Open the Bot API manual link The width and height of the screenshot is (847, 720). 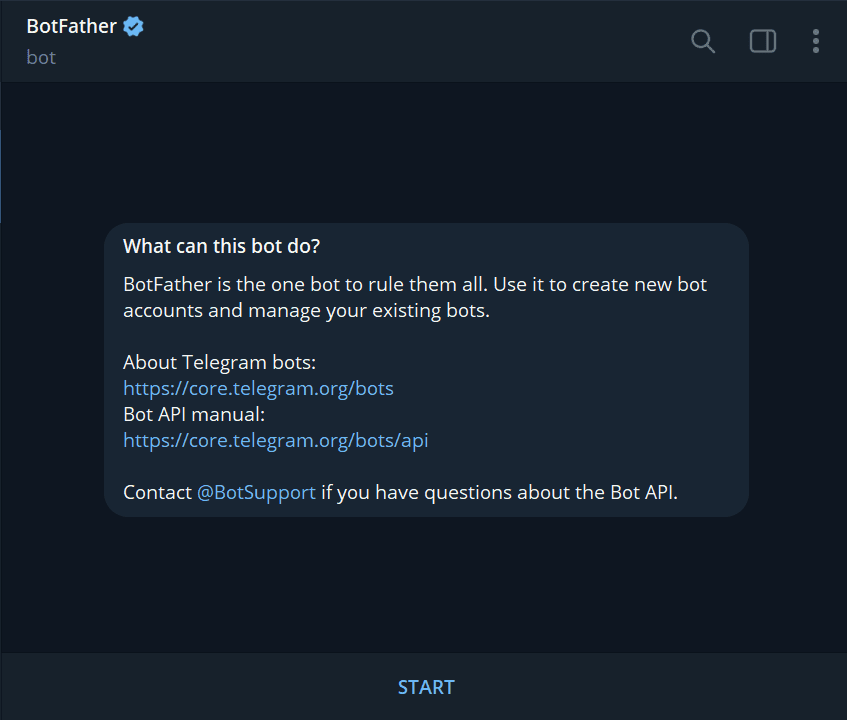pos(275,440)
